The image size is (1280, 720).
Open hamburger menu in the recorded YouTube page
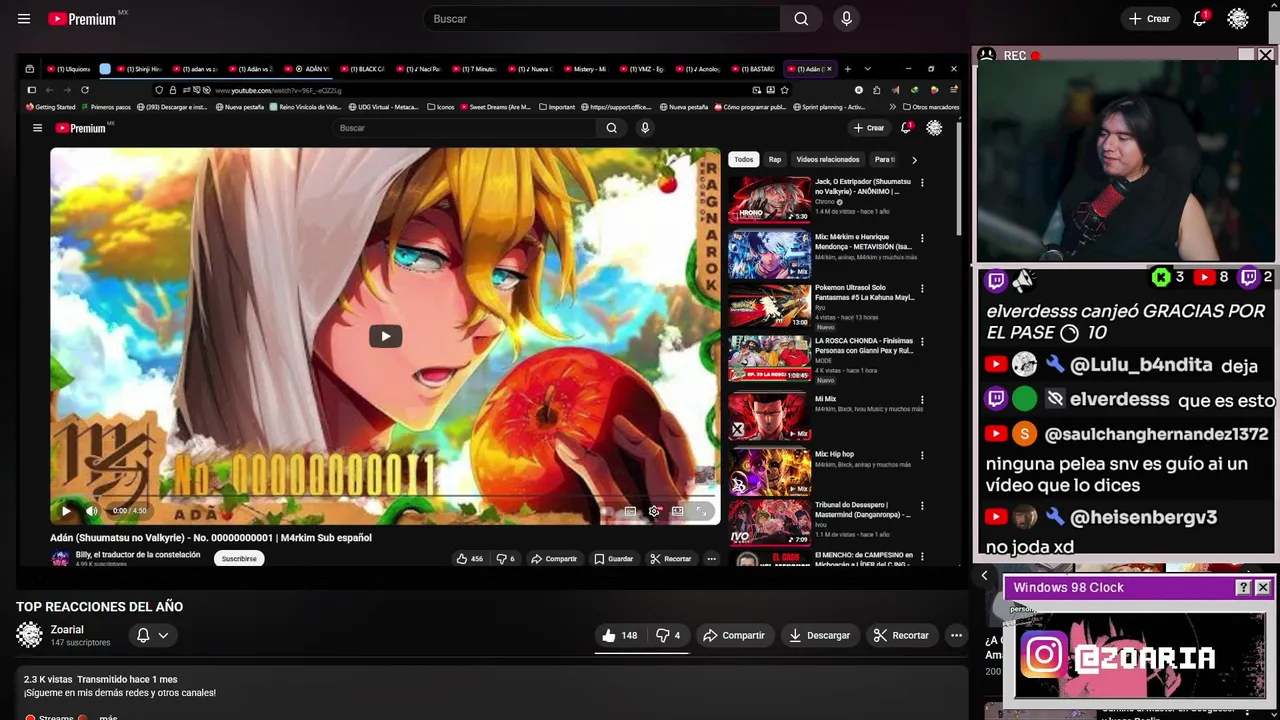[x=37, y=128]
